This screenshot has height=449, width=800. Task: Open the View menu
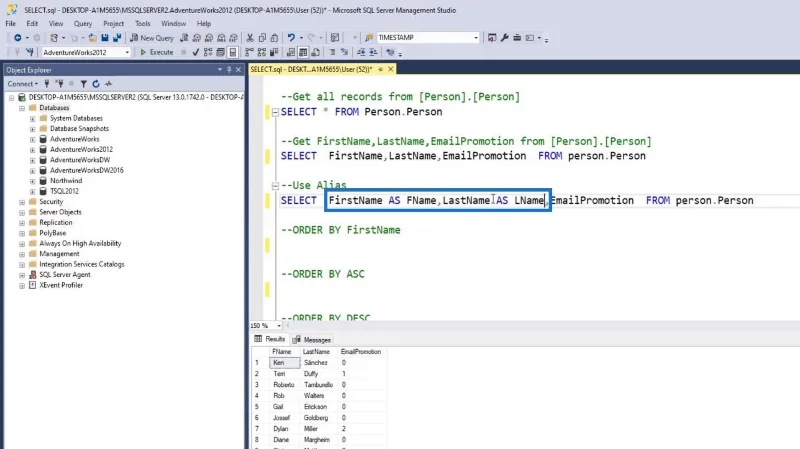click(x=56, y=23)
